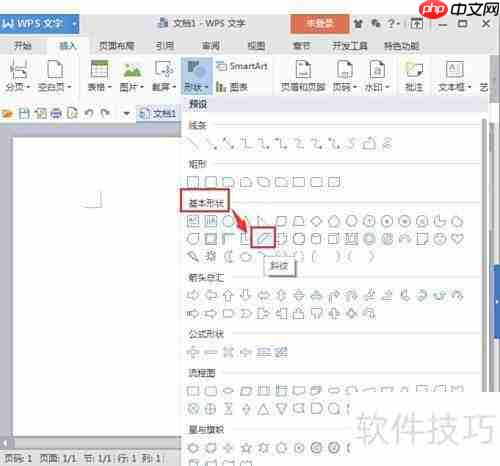Switch to the 页面布局 tab
Image resolution: width=500 pixels, height=466 pixels.
click(117, 45)
